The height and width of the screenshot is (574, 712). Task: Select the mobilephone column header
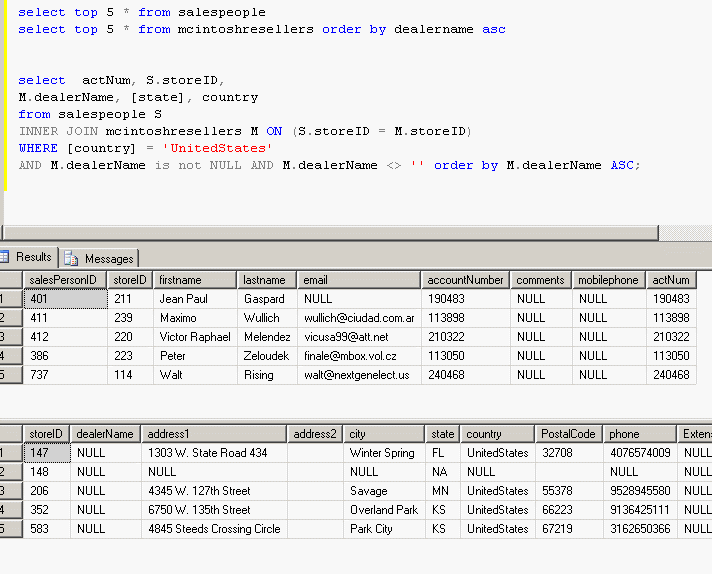coord(609,280)
